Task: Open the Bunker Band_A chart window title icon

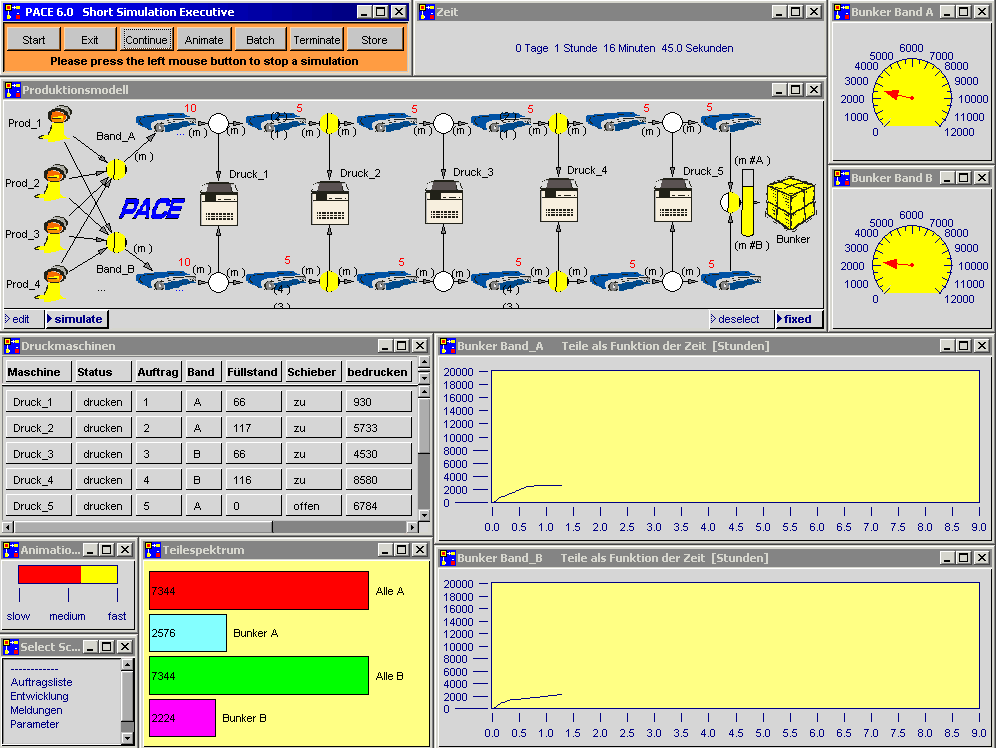Action: point(448,346)
